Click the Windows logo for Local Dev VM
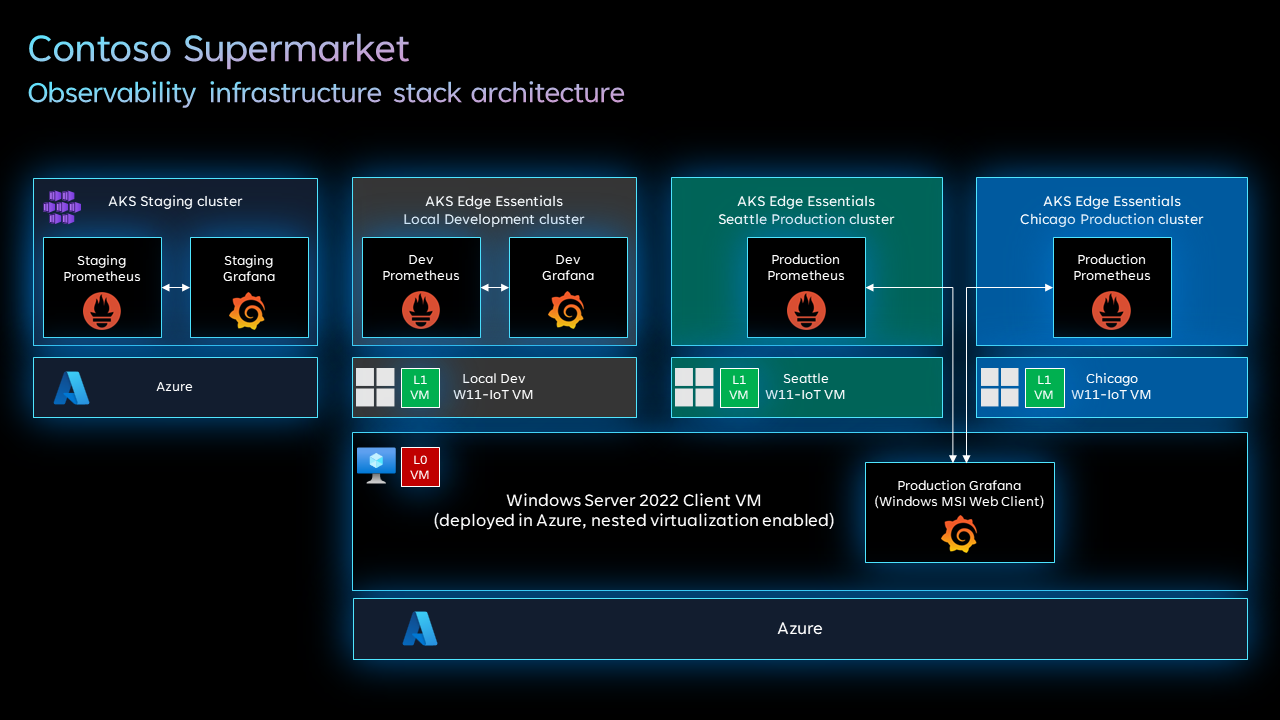 (375, 387)
